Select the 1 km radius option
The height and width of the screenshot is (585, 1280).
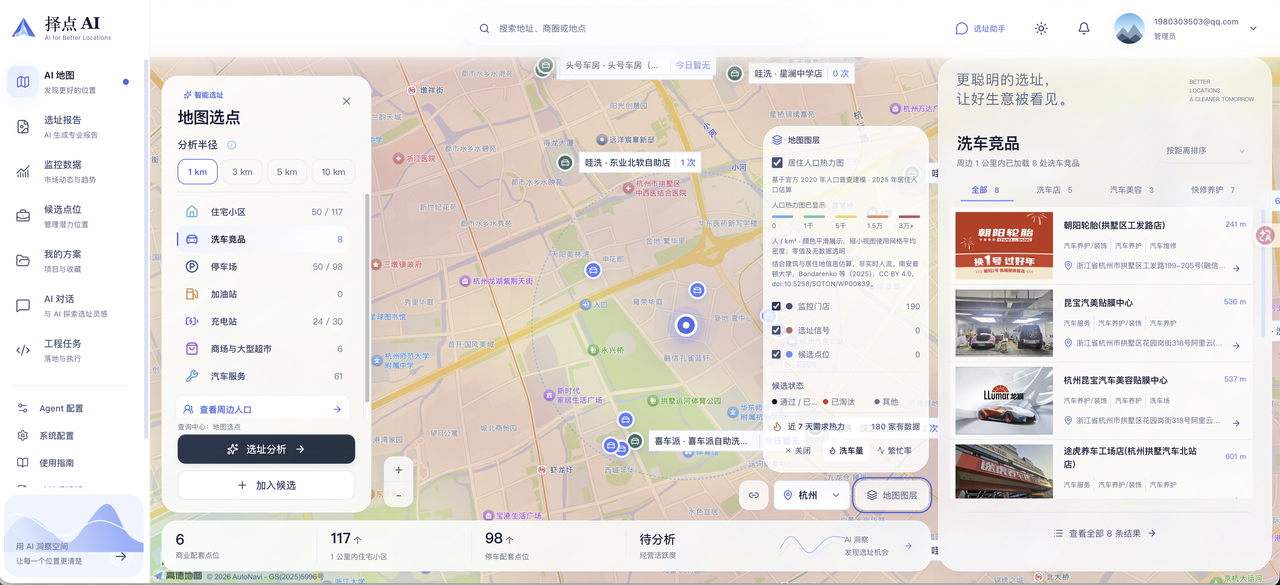tap(198, 172)
